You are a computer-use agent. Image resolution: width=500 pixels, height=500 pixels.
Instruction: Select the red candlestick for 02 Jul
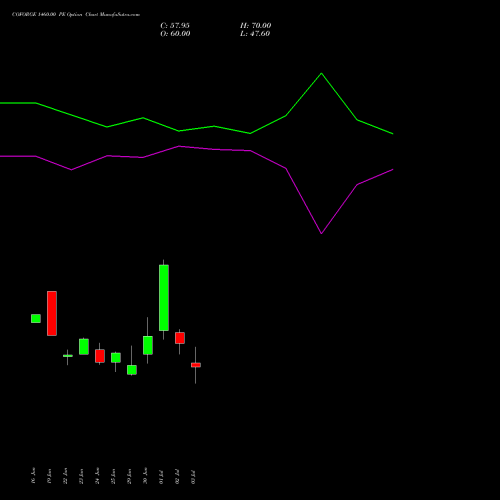pyautogui.click(x=180, y=338)
